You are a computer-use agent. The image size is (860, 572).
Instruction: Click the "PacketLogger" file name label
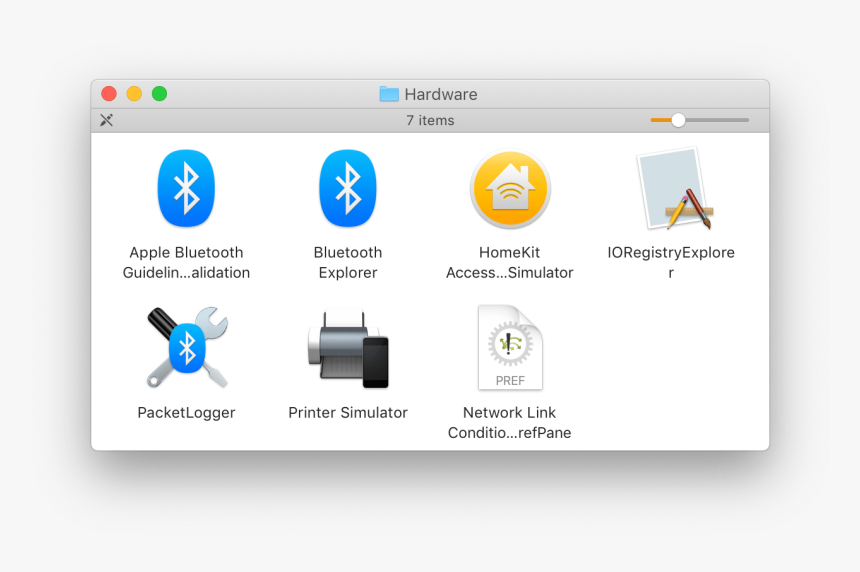186,412
